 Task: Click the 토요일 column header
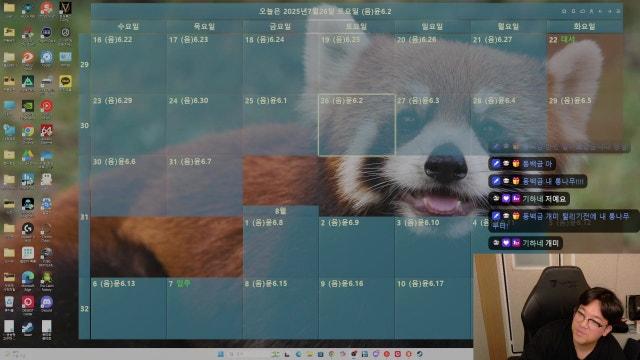(356, 27)
